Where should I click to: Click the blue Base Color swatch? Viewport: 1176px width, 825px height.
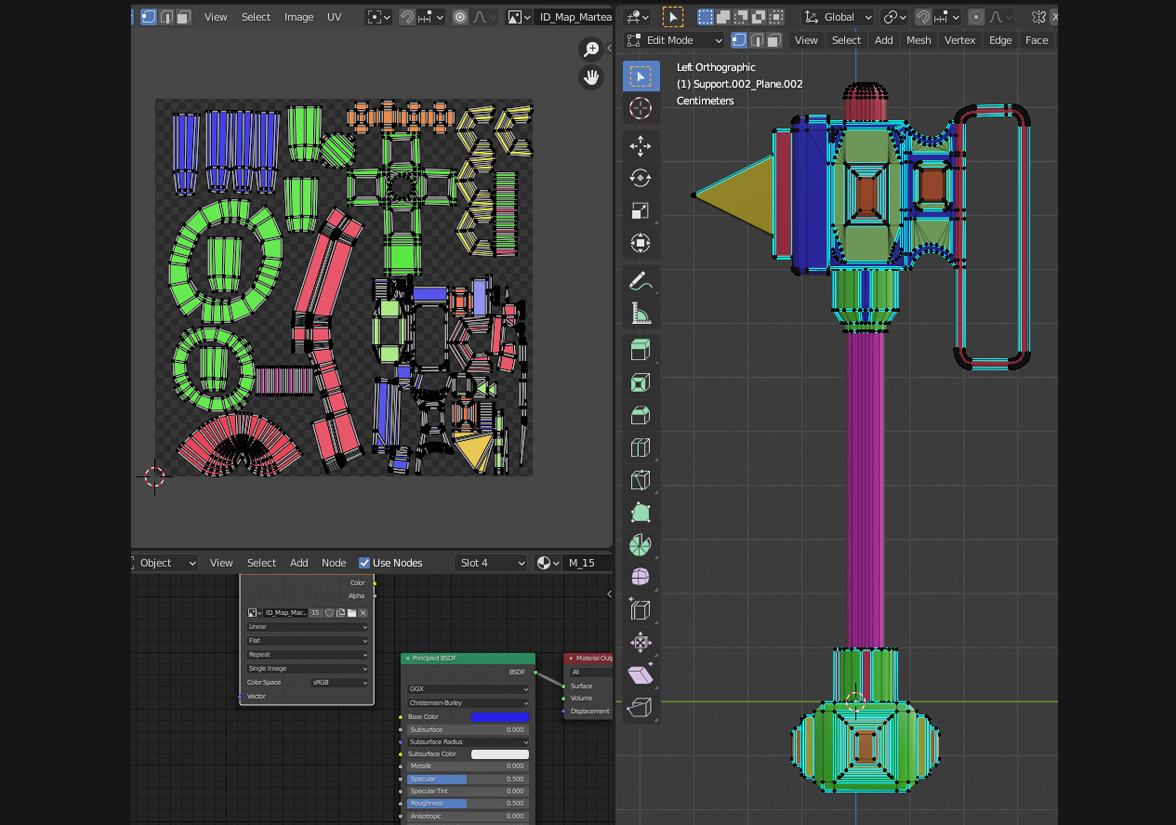tap(499, 717)
